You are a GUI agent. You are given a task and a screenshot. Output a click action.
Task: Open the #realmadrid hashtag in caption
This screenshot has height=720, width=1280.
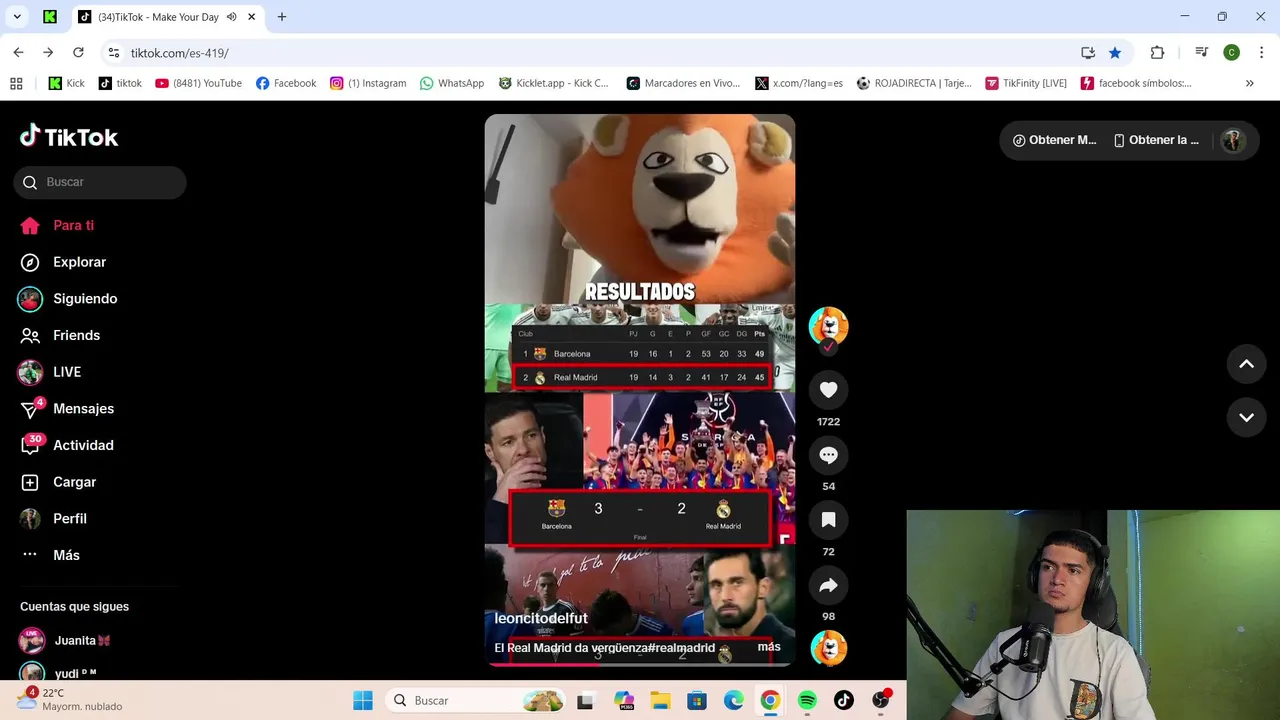pos(682,648)
